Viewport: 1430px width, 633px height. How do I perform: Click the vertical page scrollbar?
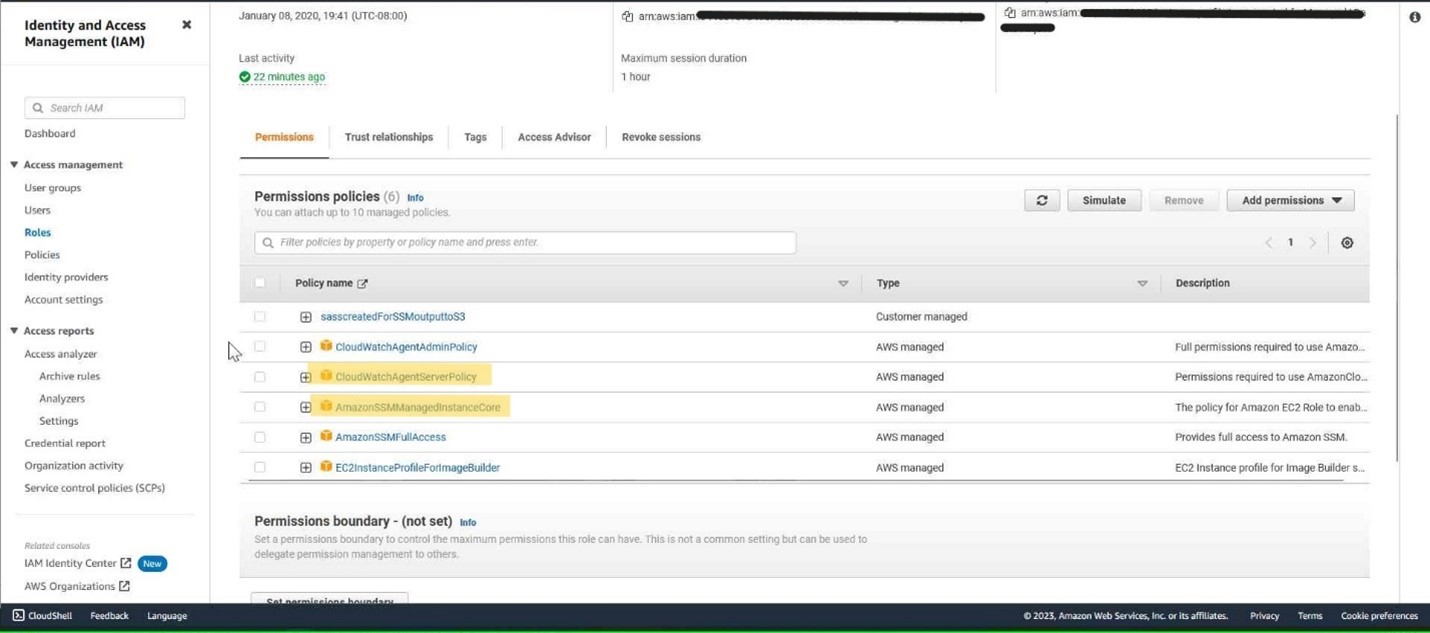click(1397, 288)
